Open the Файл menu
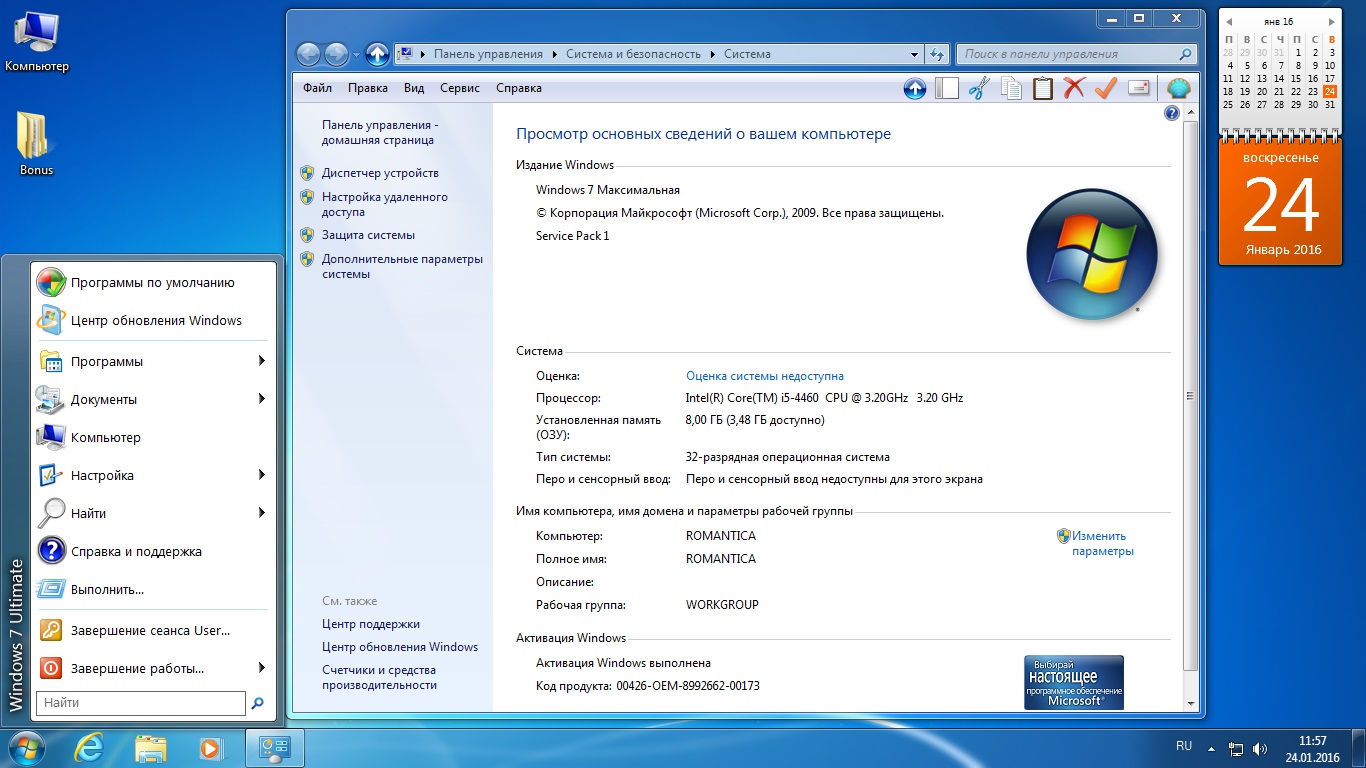Image resolution: width=1366 pixels, height=768 pixels. [x=317, y=88]
